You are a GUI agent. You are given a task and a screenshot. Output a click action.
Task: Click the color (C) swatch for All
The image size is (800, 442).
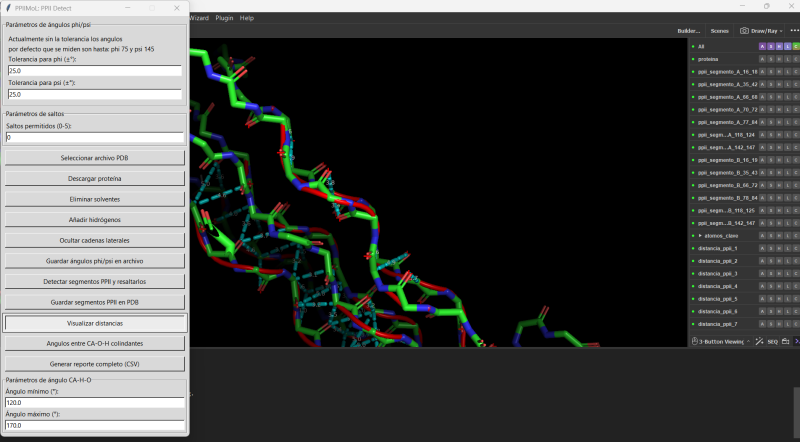[796, 46]
